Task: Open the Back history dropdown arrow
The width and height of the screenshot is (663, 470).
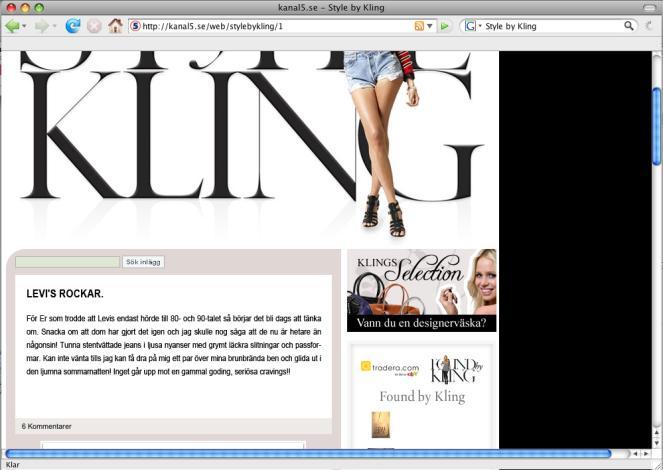Action: (25, 26)
